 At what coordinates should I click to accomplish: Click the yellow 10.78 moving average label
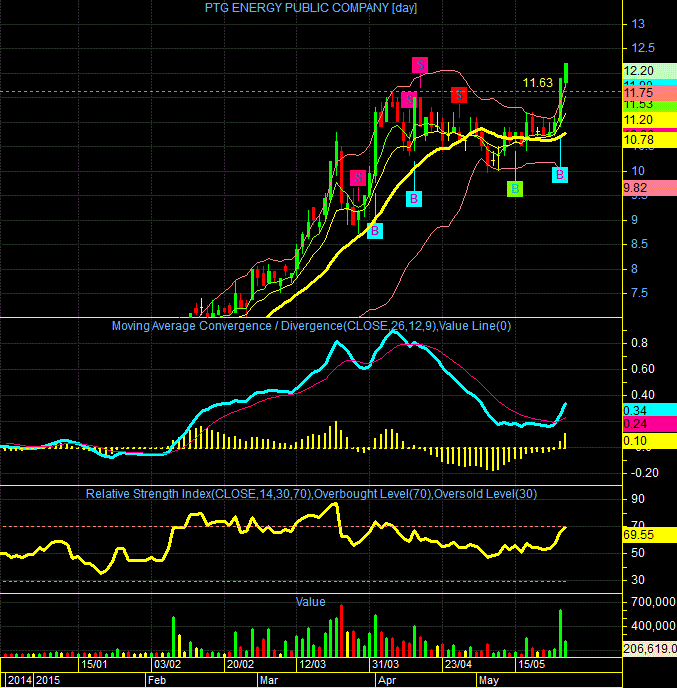point(650,140)
